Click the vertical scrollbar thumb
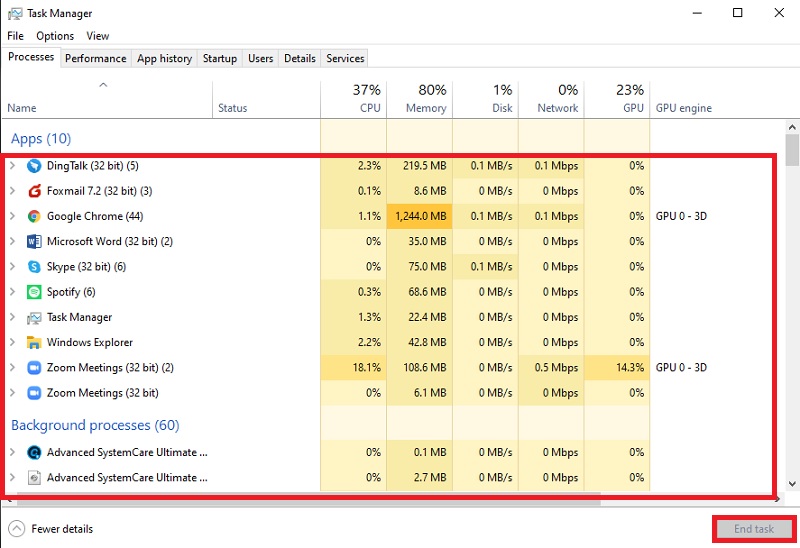The image size is (800, 548). click(x=792, y=150)
